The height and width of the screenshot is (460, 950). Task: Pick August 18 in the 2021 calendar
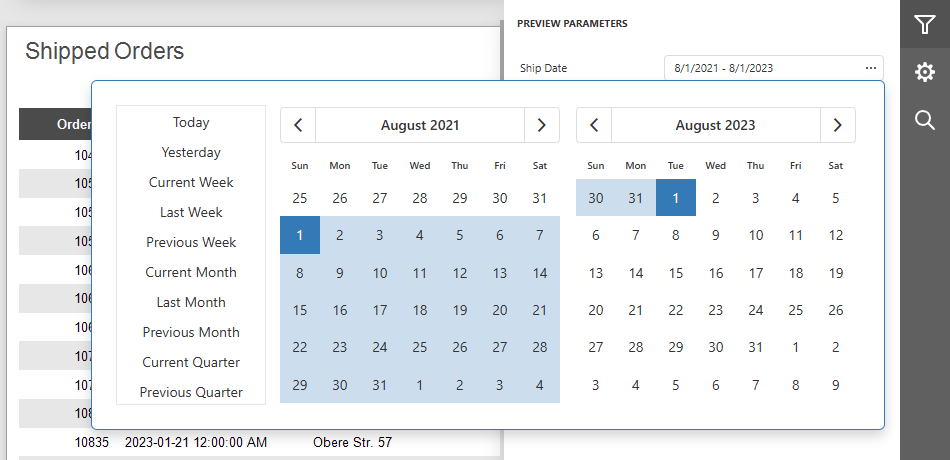(420, 310)
